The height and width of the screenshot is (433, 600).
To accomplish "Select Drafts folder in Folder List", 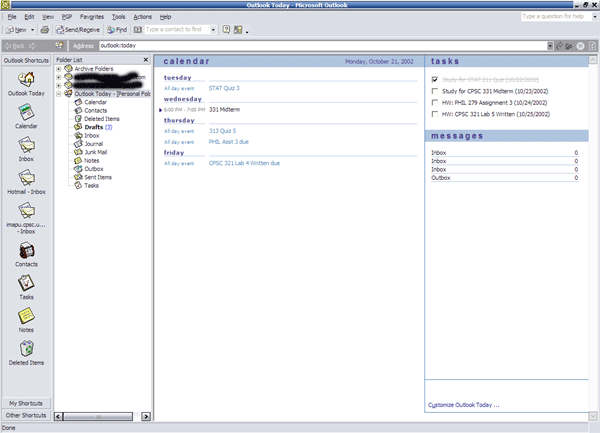I will 92,127.
